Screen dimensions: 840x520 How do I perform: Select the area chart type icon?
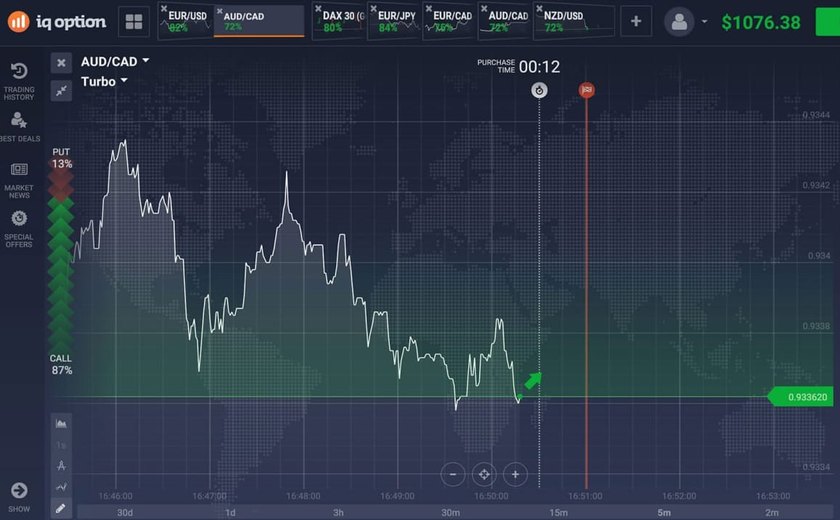(61, 424)
